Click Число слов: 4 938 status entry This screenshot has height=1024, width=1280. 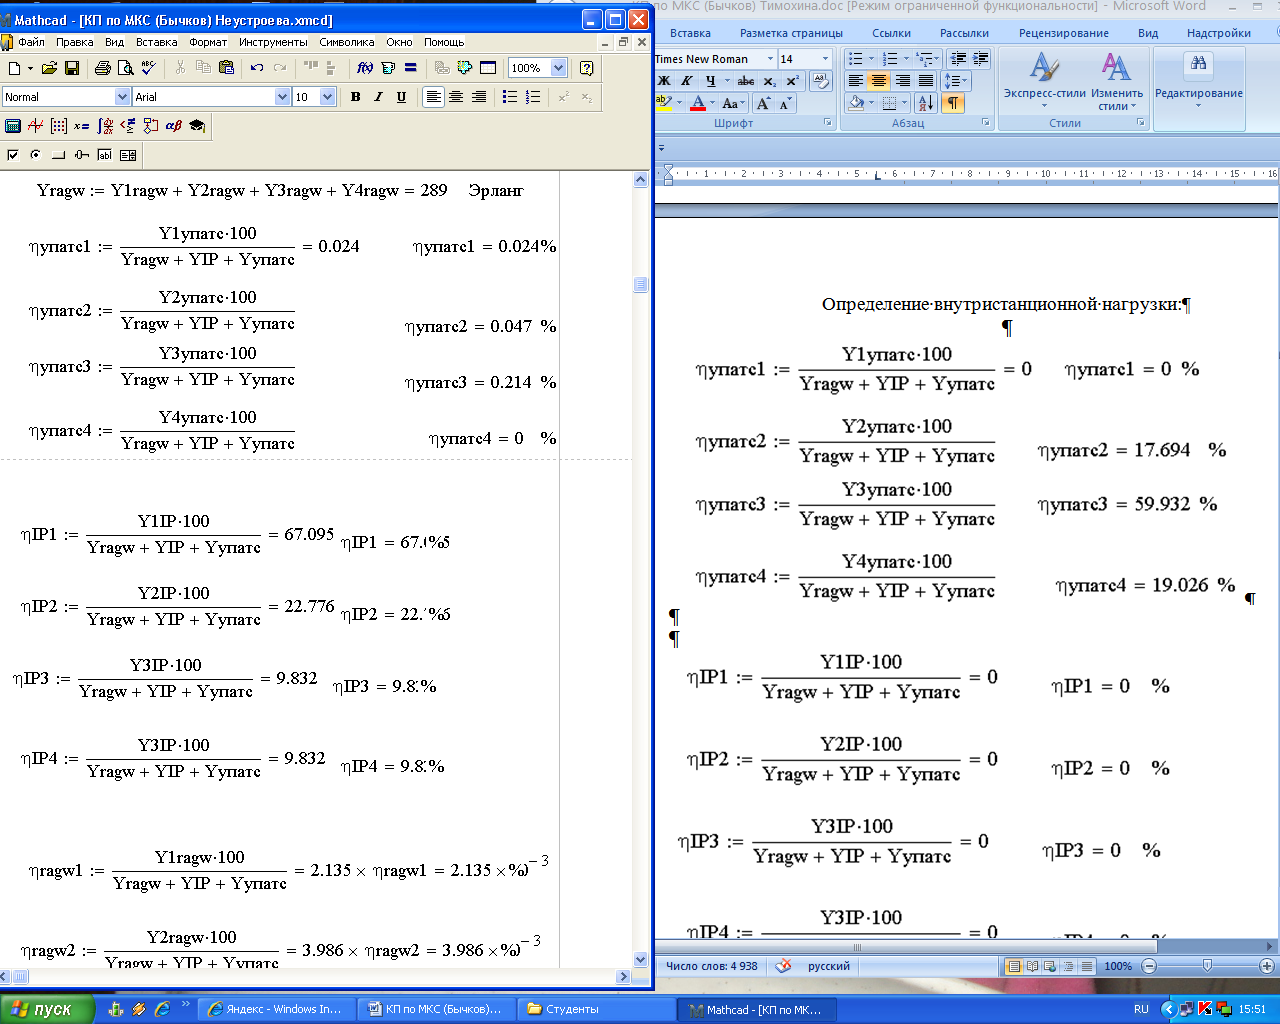click(x=712, y=966)
